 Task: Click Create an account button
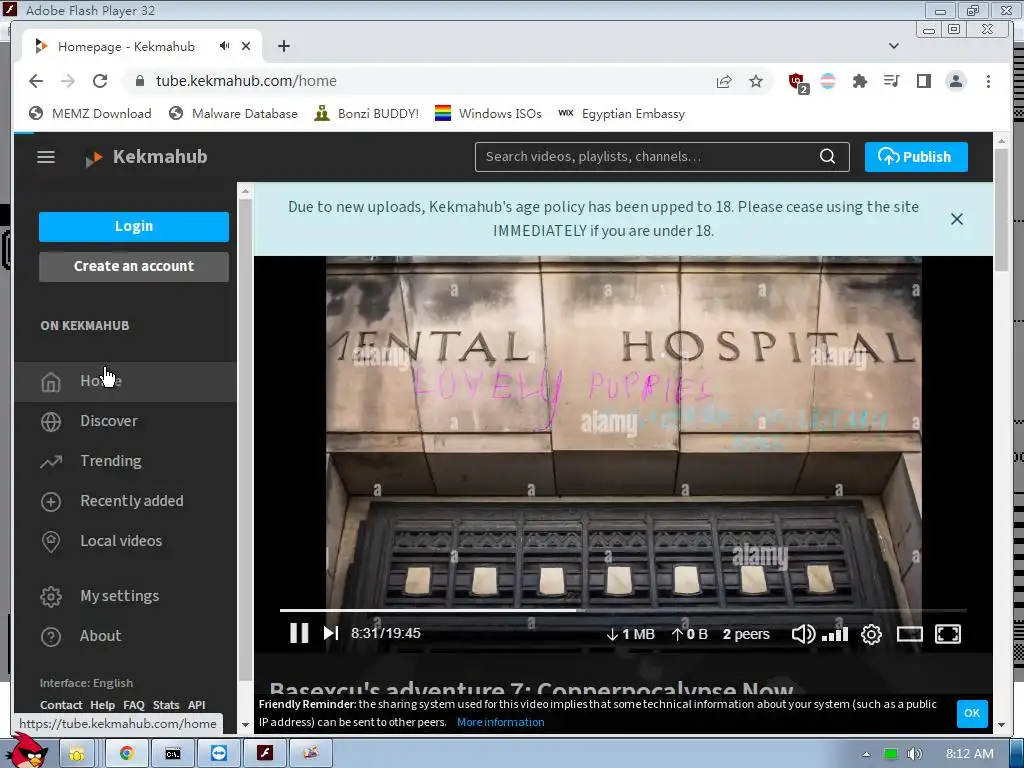point(134,266)
